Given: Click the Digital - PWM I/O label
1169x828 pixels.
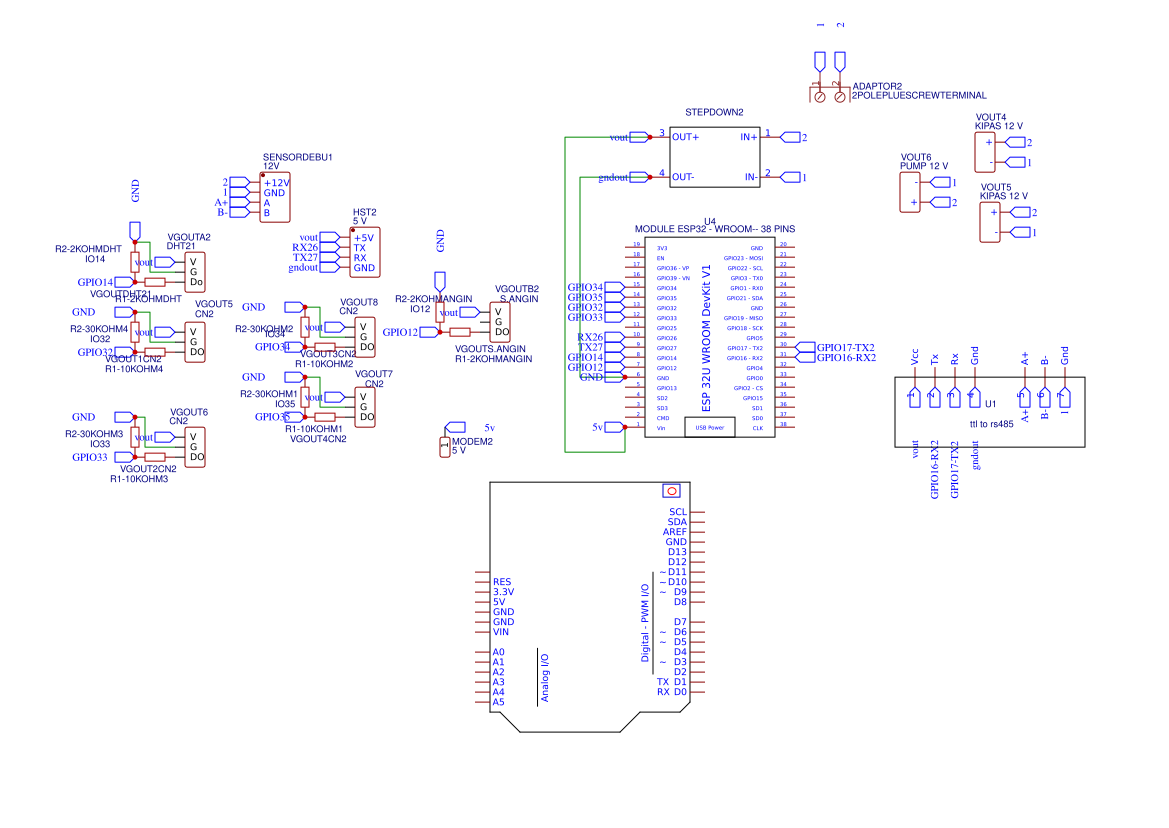Looking at the screenshot, I should click(645, 623).
